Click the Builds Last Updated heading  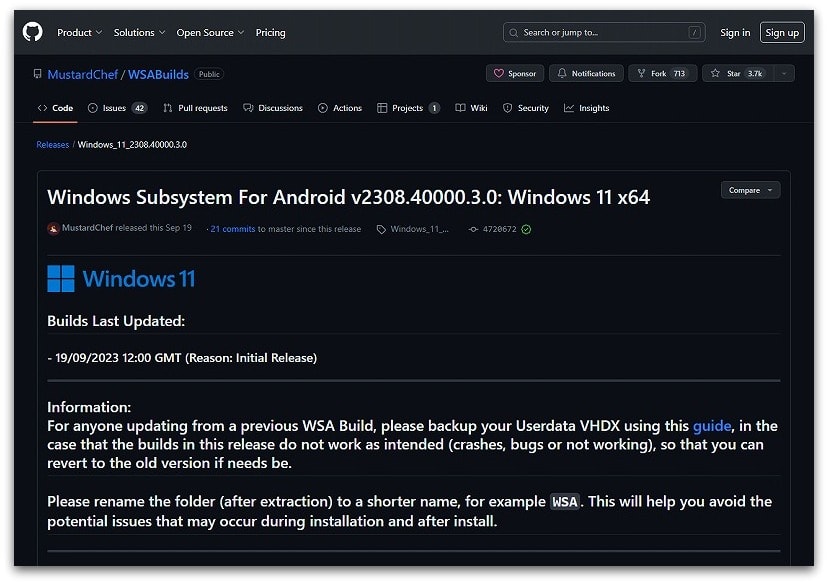pyautogui.click(x=116, y=321)
